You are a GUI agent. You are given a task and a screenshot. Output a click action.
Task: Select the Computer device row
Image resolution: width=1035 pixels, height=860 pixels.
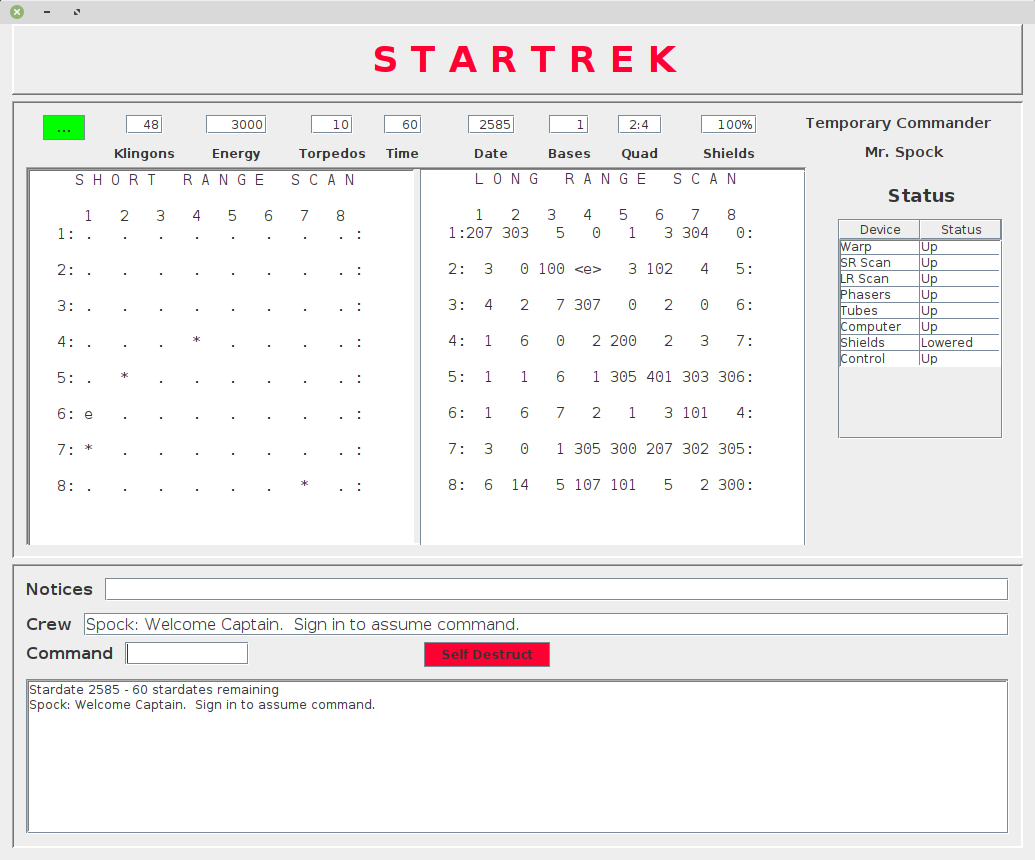919,327
